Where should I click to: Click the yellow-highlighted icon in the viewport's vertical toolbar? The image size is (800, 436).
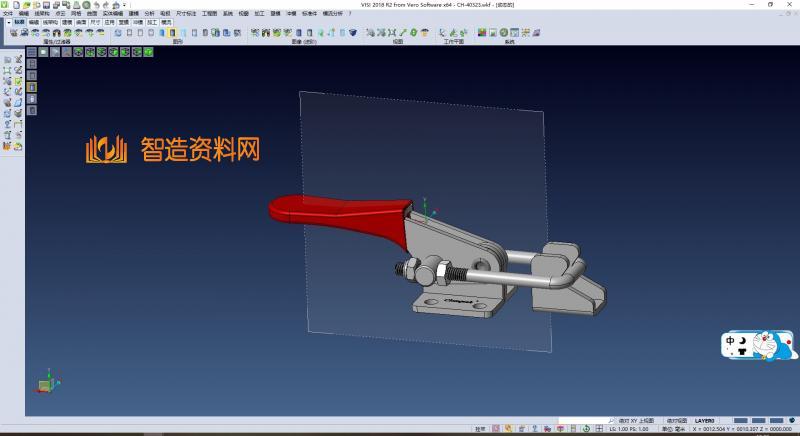pyautogui.click(x=32, y=87)
